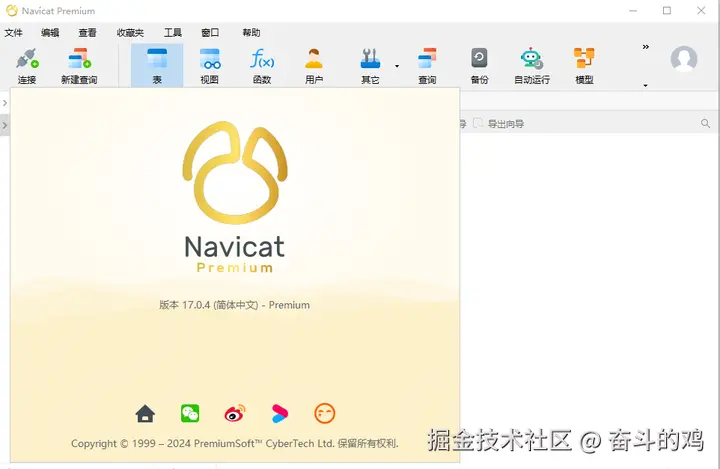Expand the upper left sidebar chevron
This screenshot has width=720, height=469.
(x=5, y=103)
